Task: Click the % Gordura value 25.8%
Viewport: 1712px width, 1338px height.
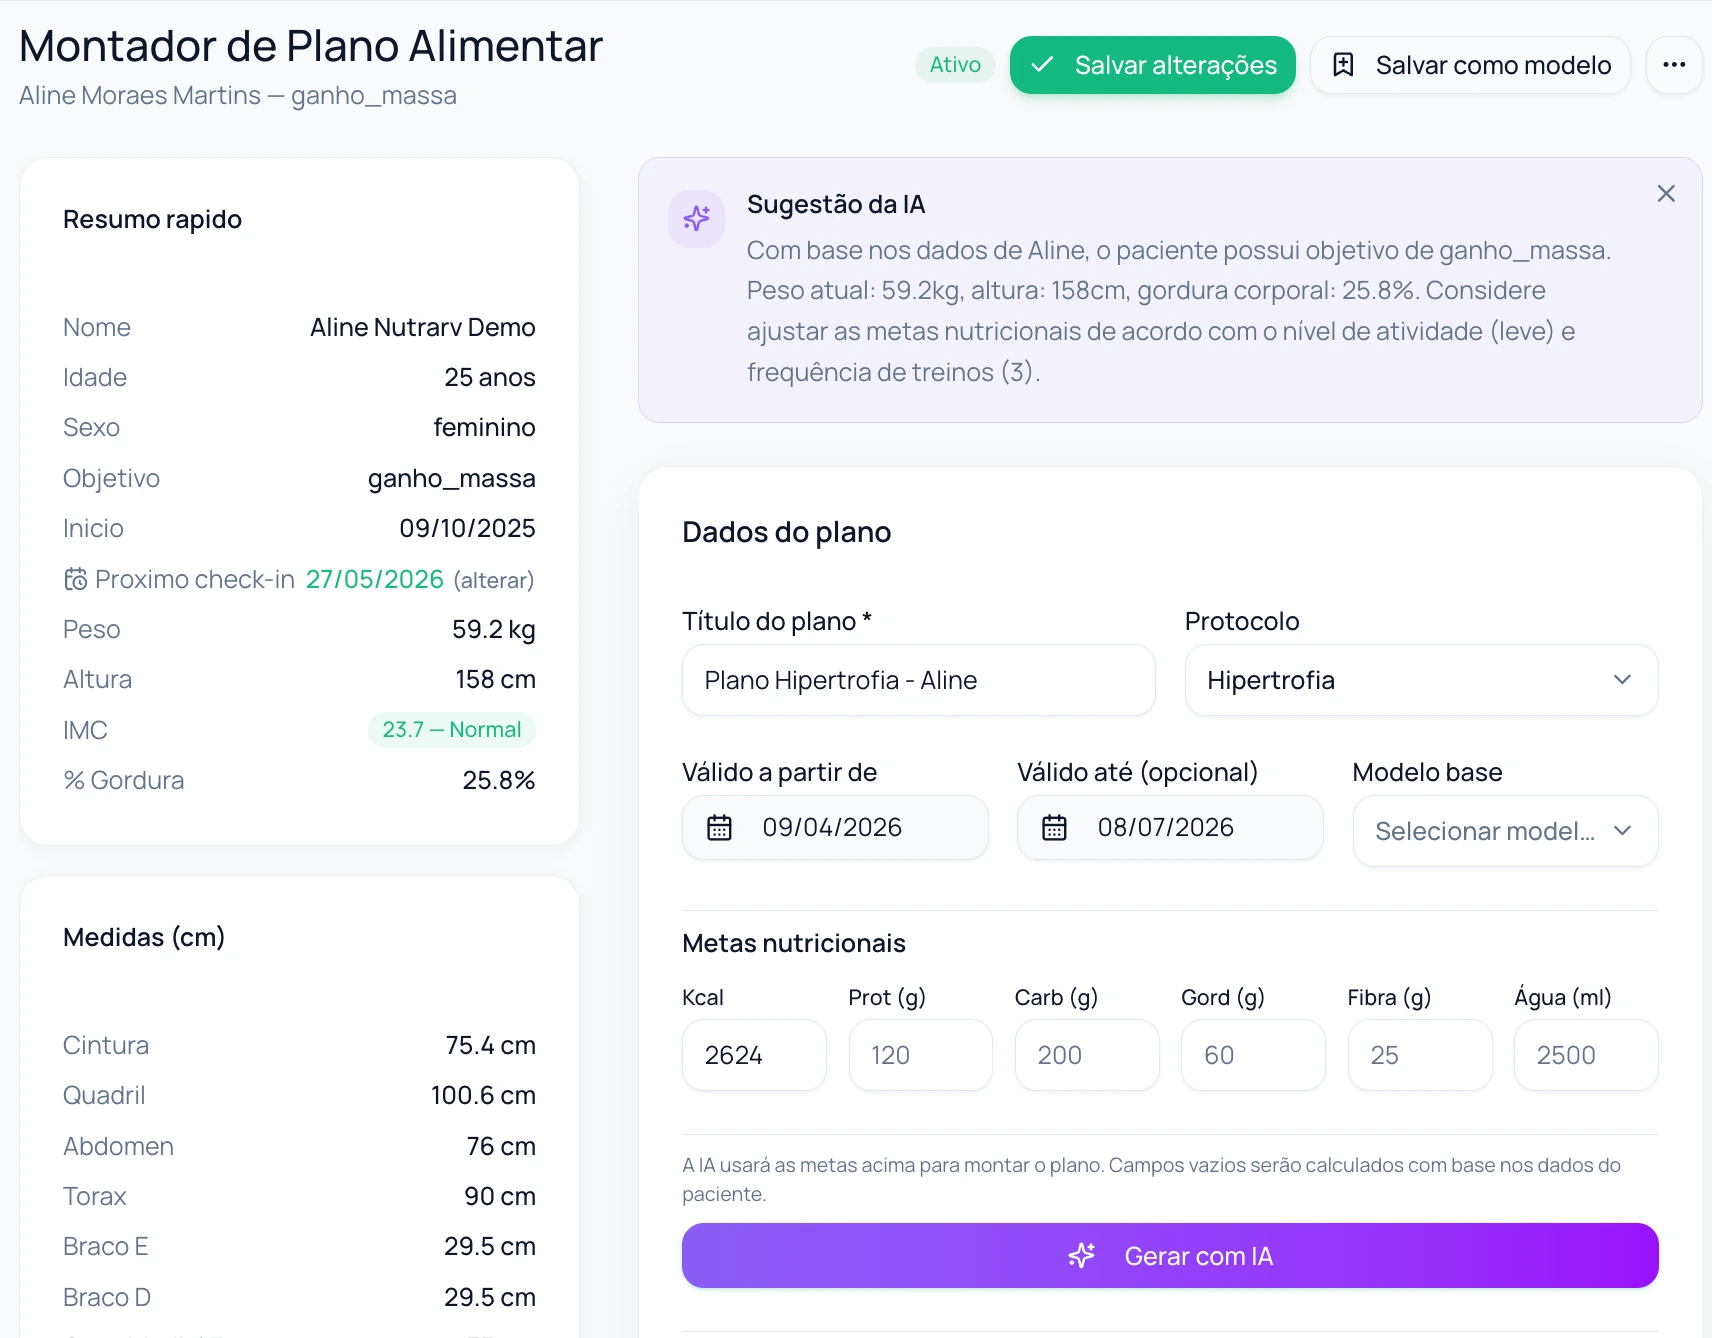Action: (x=499, y=781)
